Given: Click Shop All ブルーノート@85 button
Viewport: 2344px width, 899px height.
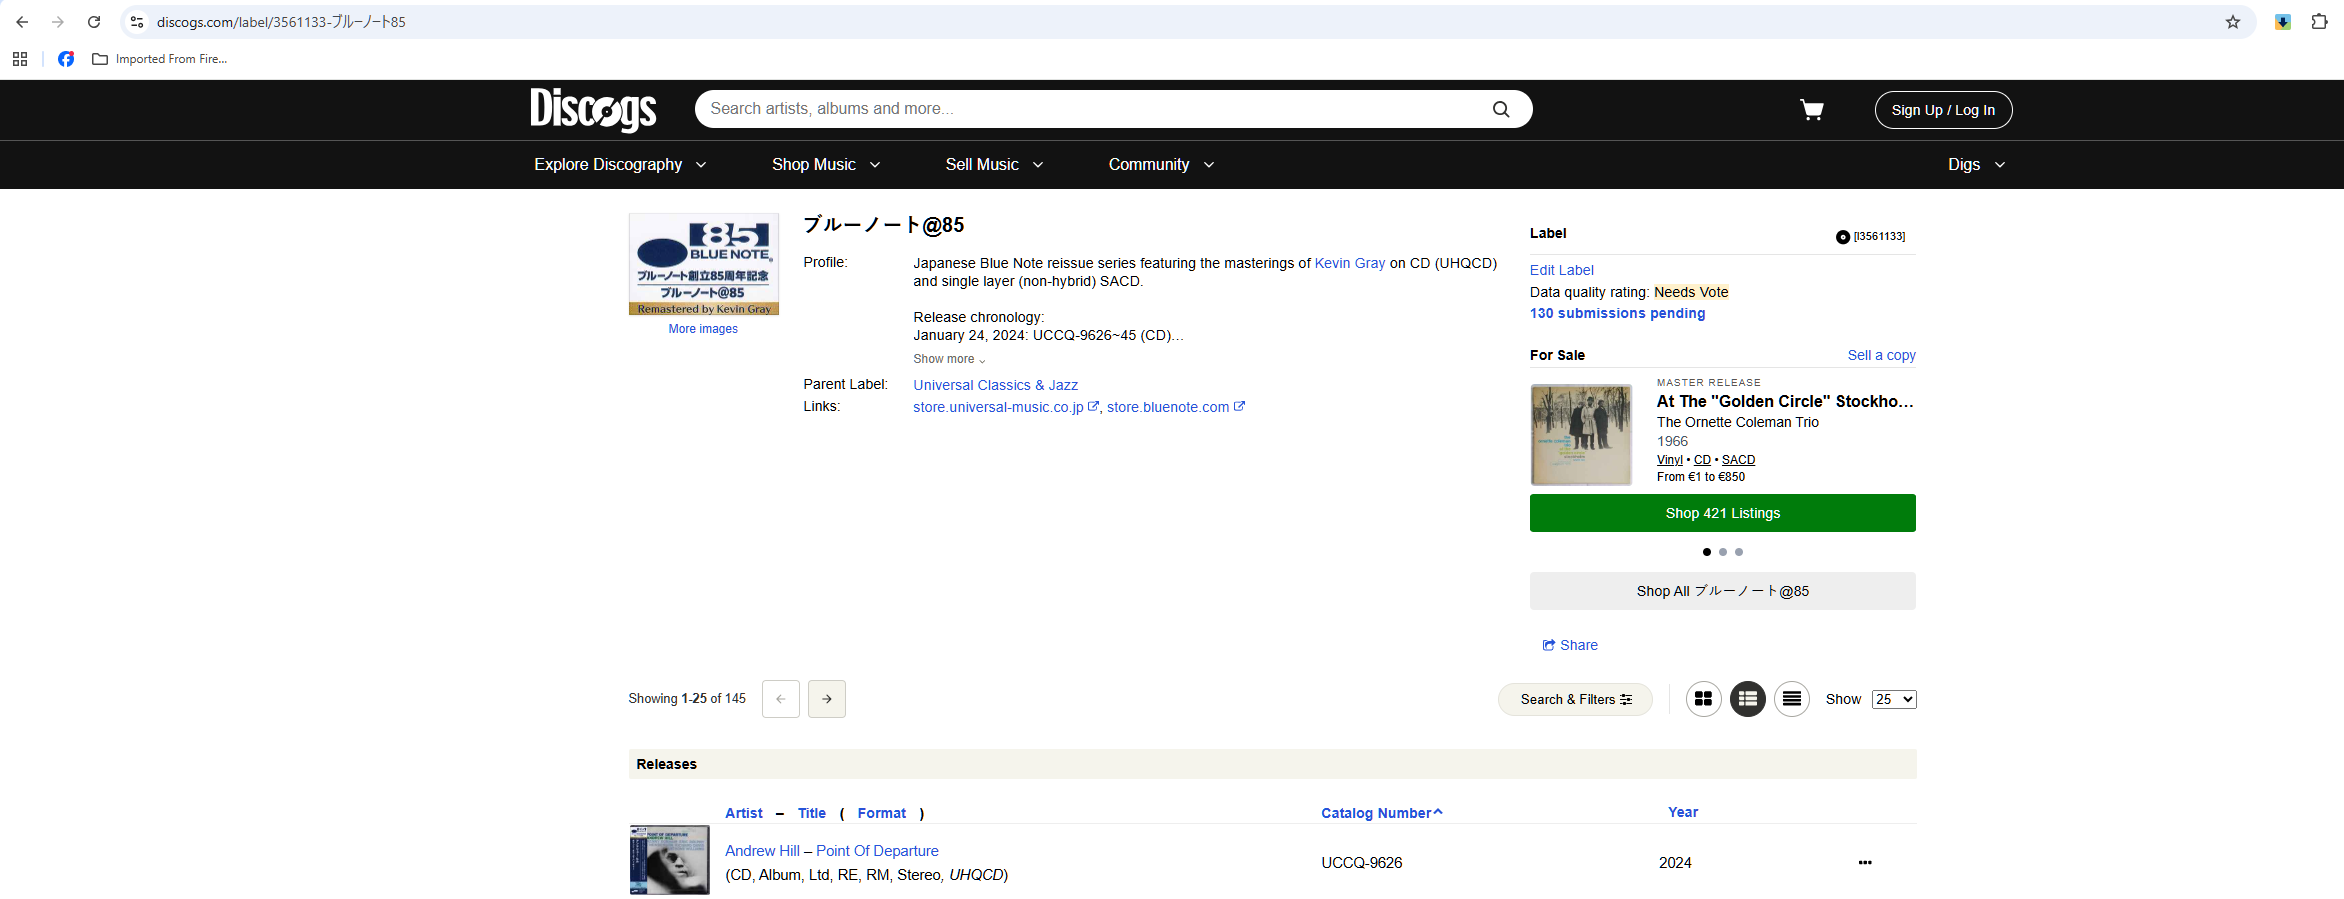Looking at the screenshot, I should click(x=1722, y=591).
